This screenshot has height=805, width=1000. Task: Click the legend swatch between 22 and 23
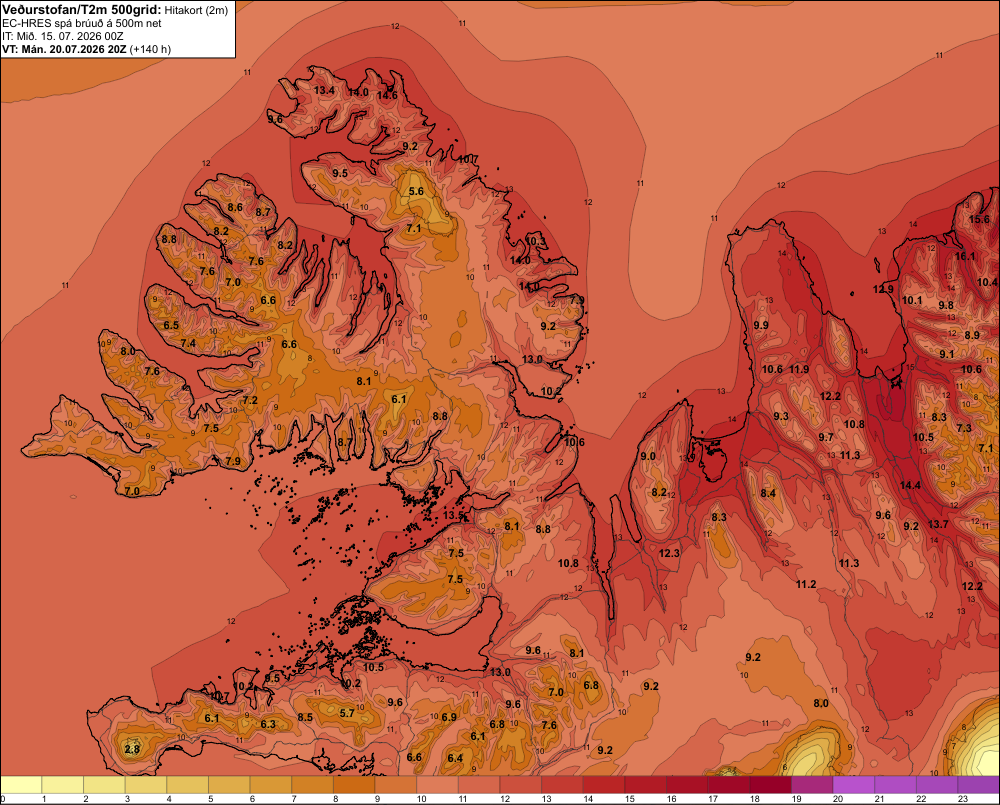tap(937, 785)
